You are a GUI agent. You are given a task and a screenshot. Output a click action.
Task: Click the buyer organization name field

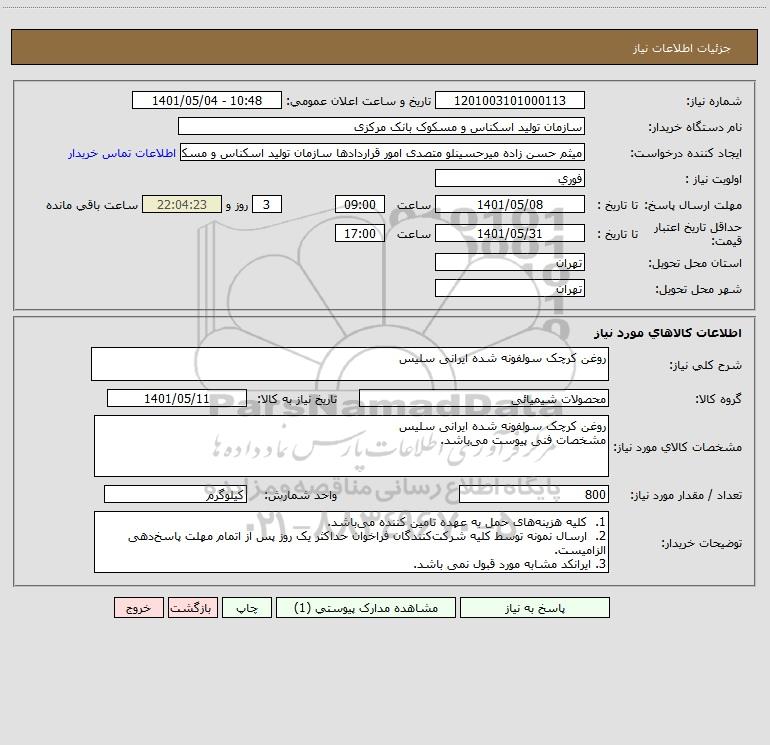click(x=381, y=126)
